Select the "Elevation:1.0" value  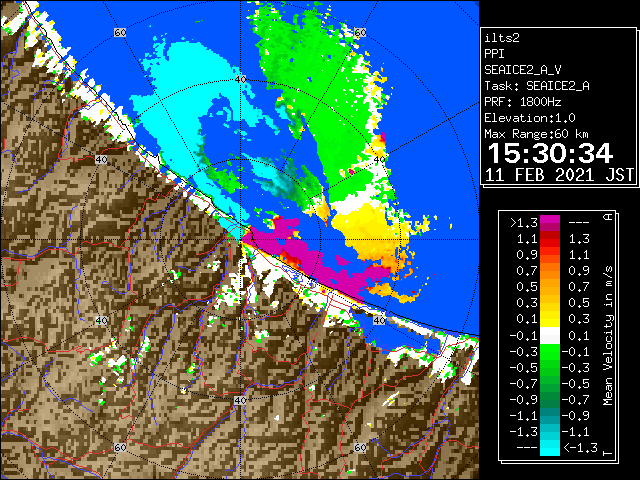[530, 118]
